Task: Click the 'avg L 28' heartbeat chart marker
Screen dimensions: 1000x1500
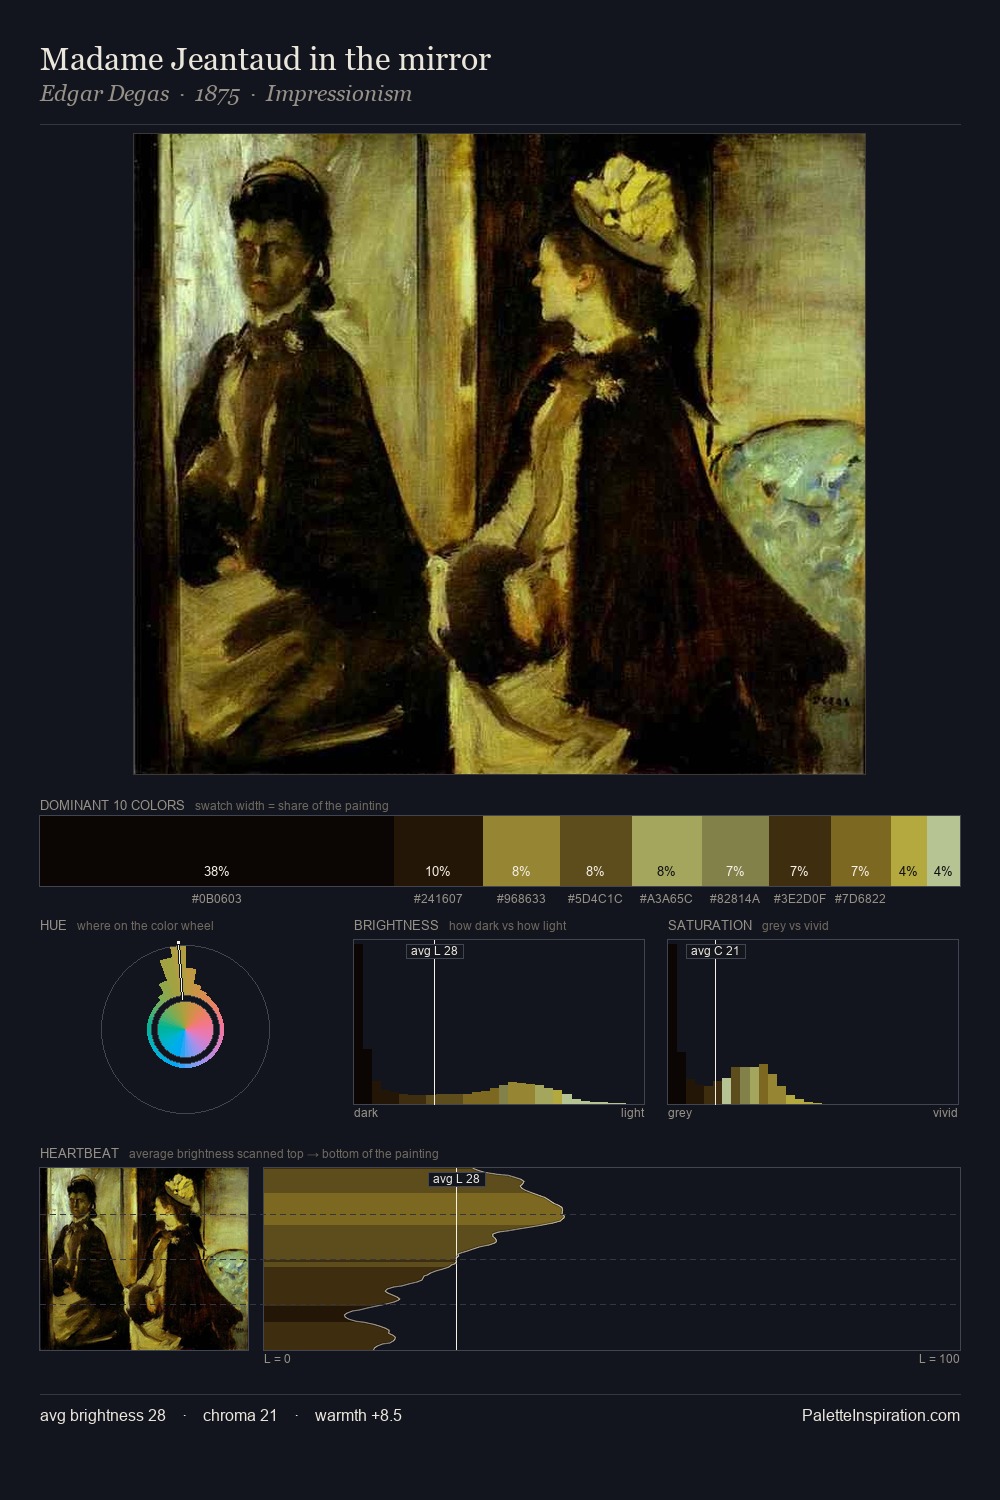Action: (457, 1179)
